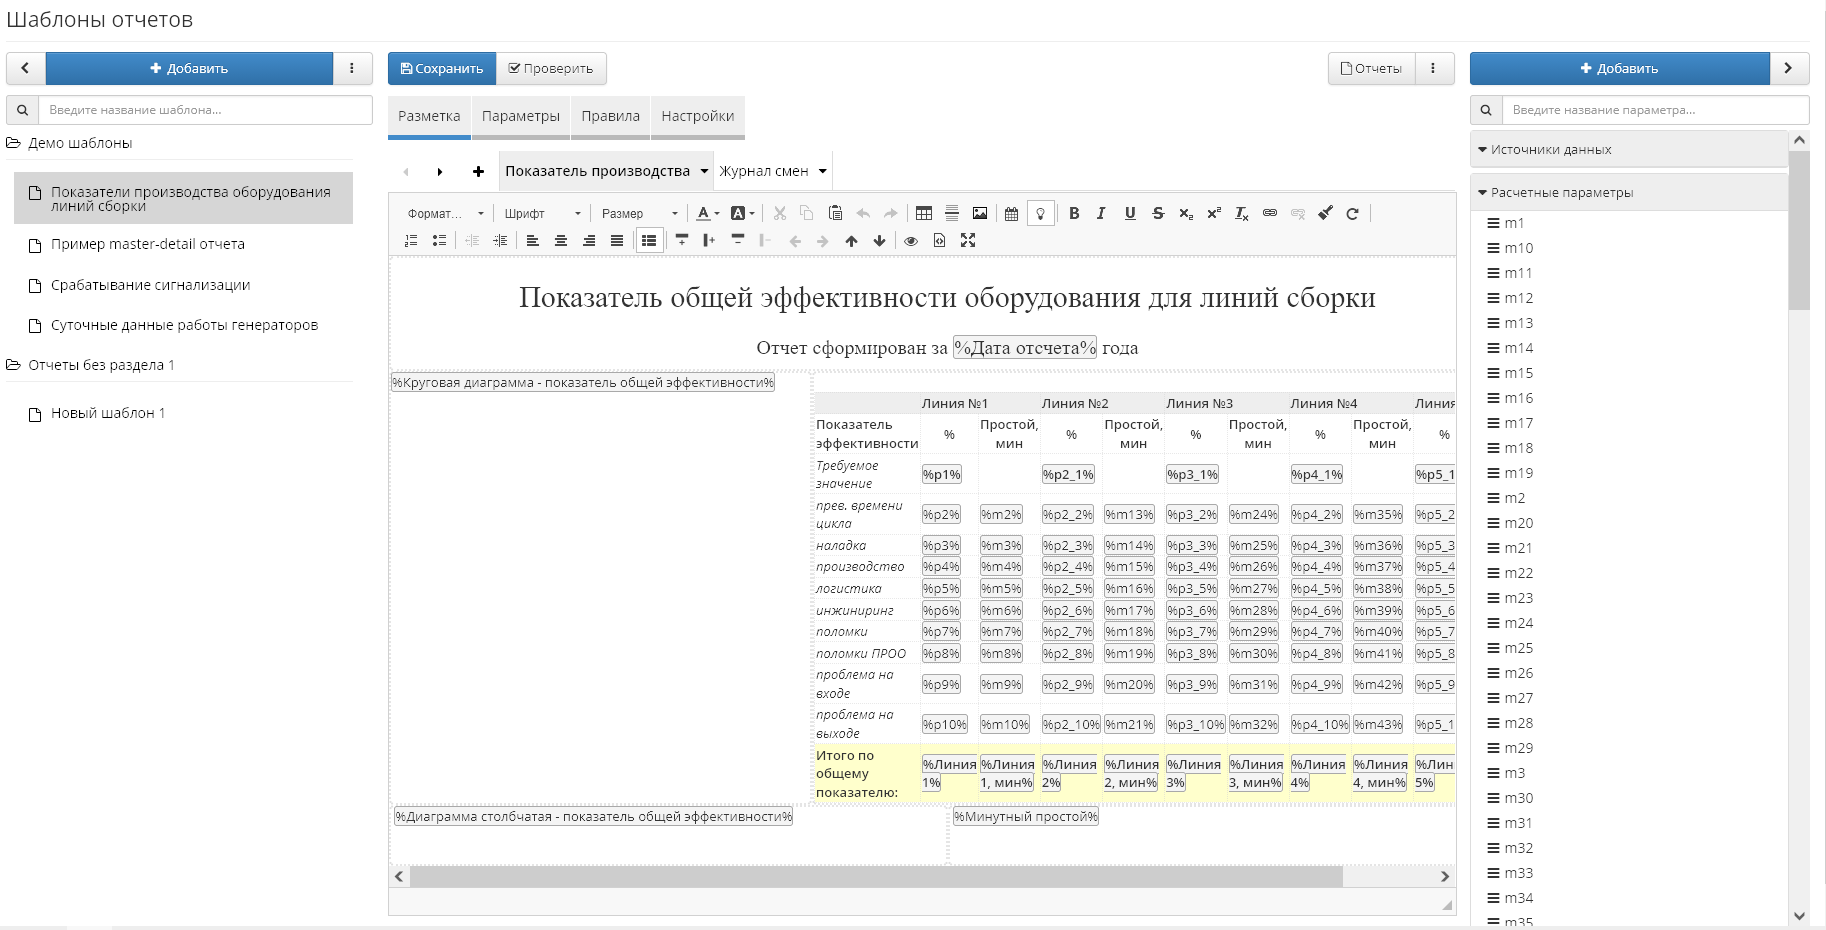Insert table column icon with plus
The image size is (1826, 930).
coord(709,240)
